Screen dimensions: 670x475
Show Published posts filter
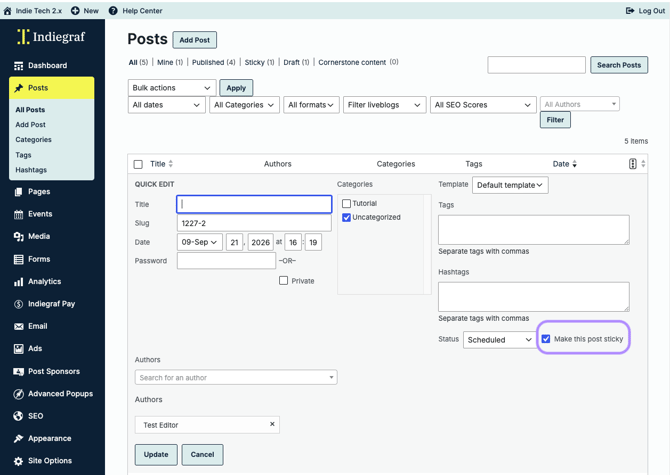pos(213,62)
